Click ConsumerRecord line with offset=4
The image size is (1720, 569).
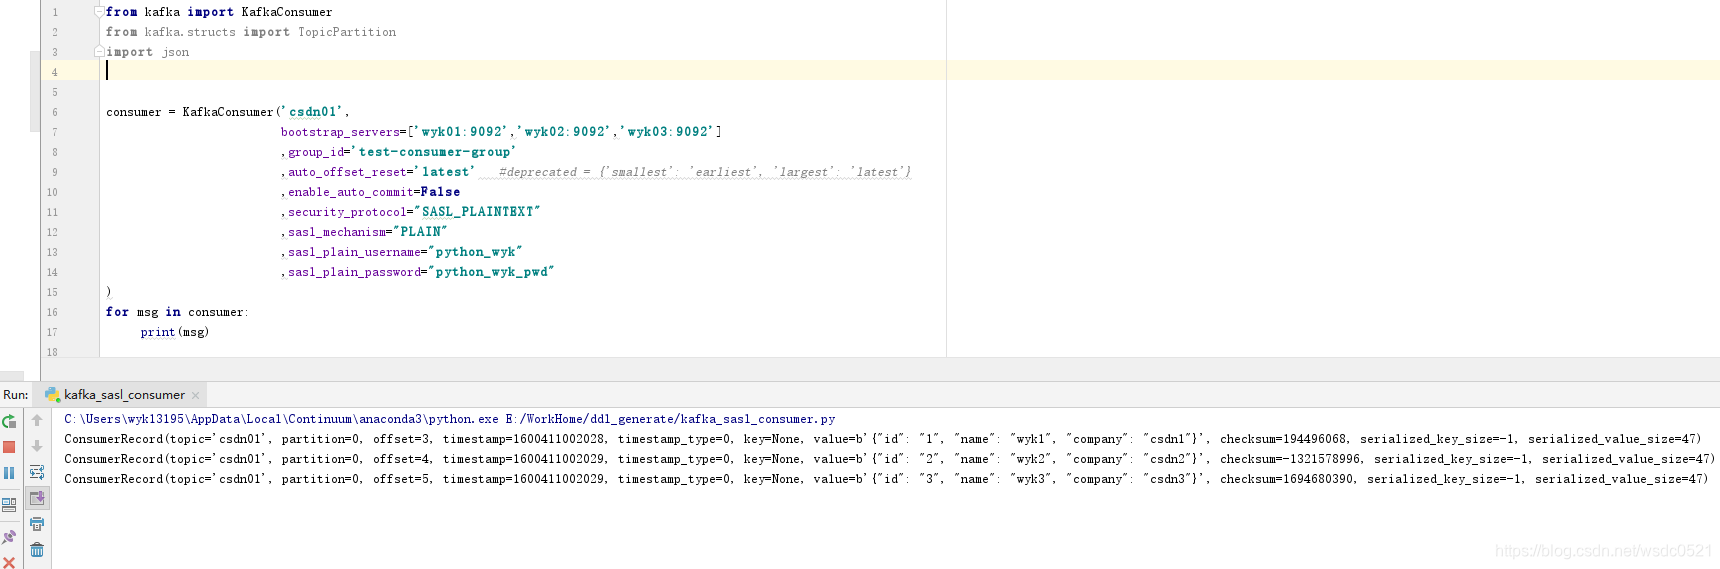[889, 459]
